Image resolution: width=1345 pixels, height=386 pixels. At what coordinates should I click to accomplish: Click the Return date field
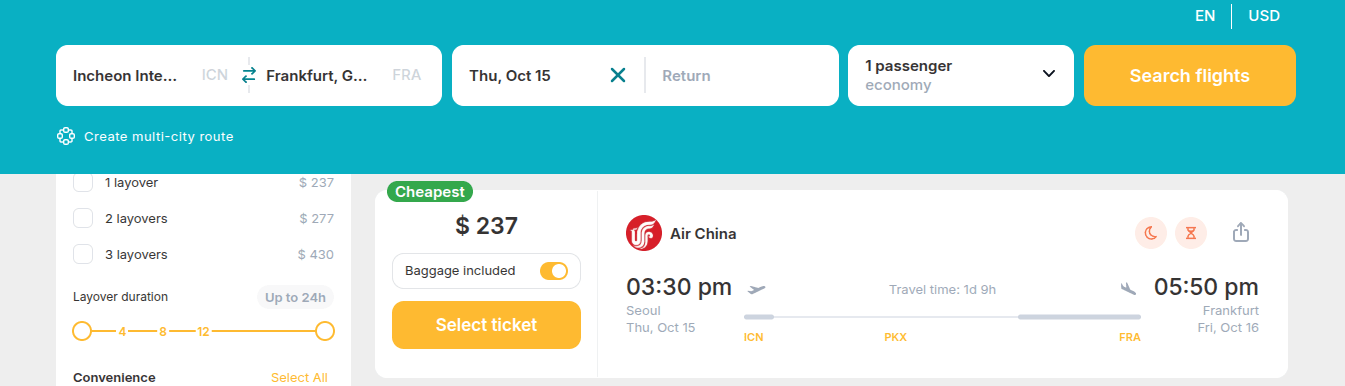[x=742, y=75]
